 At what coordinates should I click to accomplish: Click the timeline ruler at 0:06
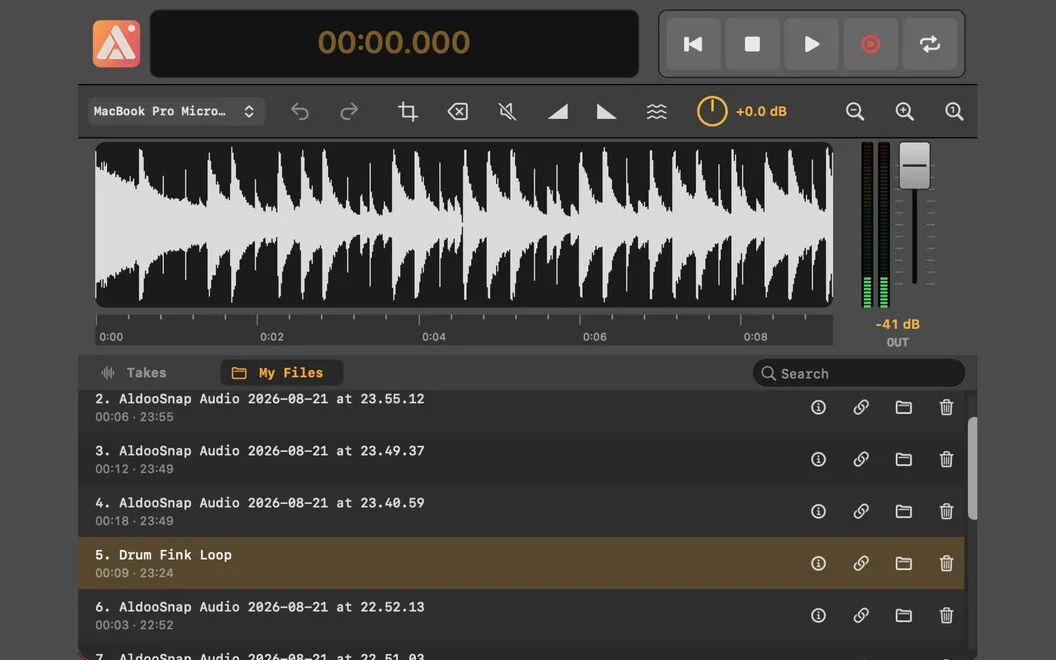tap(595, 337)
